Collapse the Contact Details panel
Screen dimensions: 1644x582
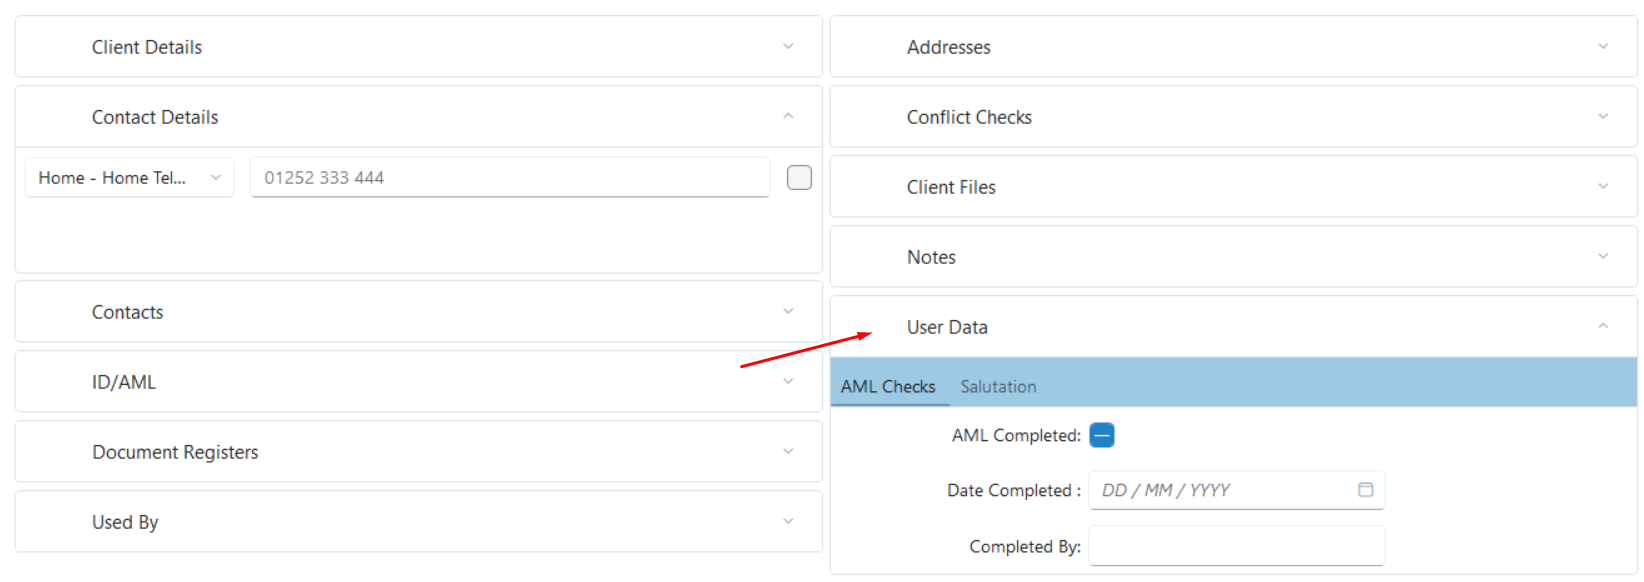[788, 117]
